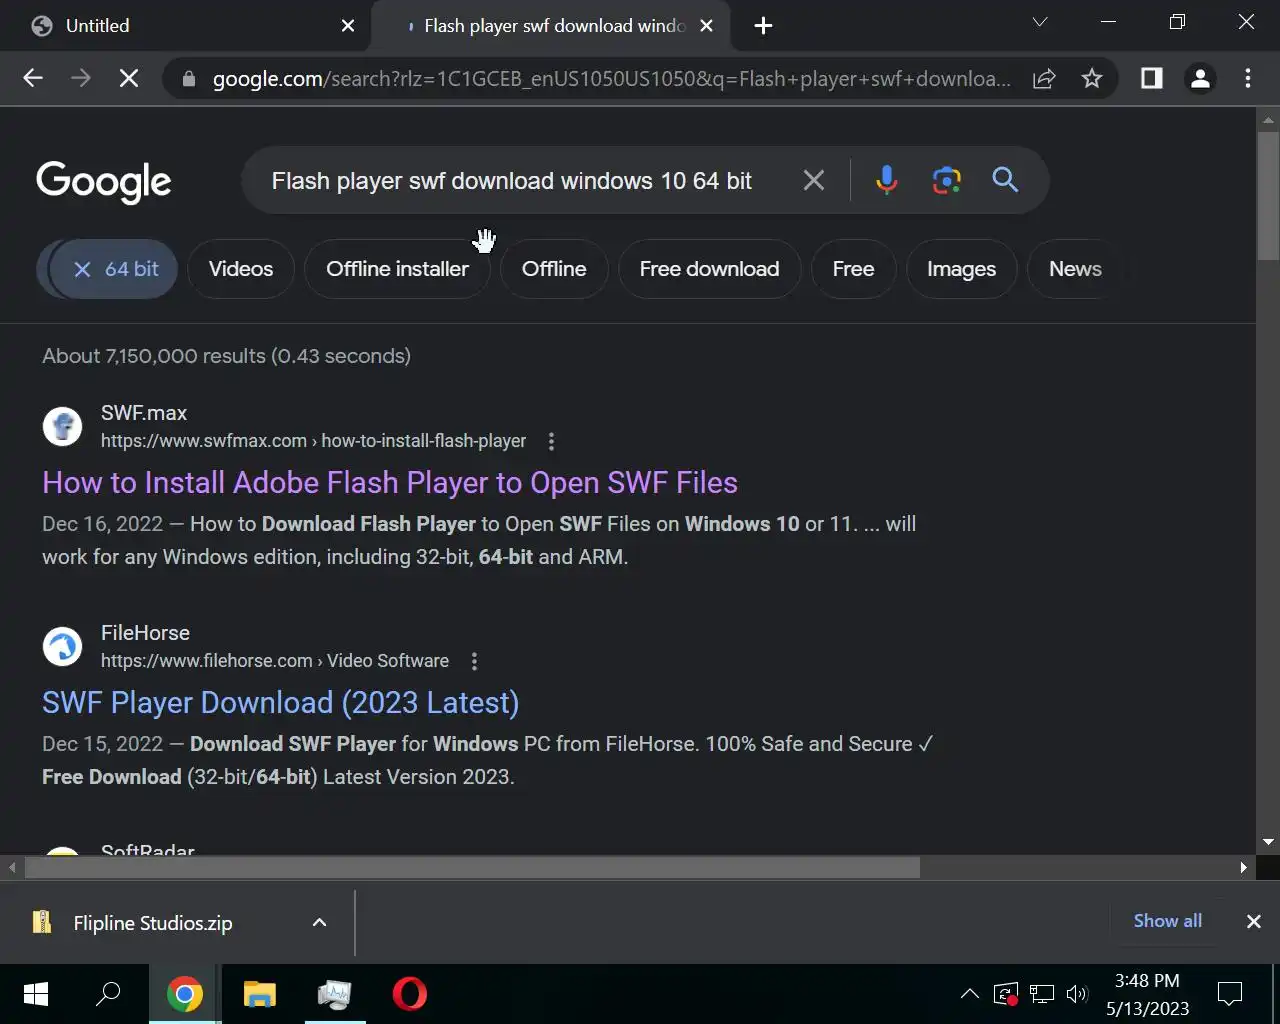
Task: Open SWF Player Download (2023 Latest) link
Action: 281,703
